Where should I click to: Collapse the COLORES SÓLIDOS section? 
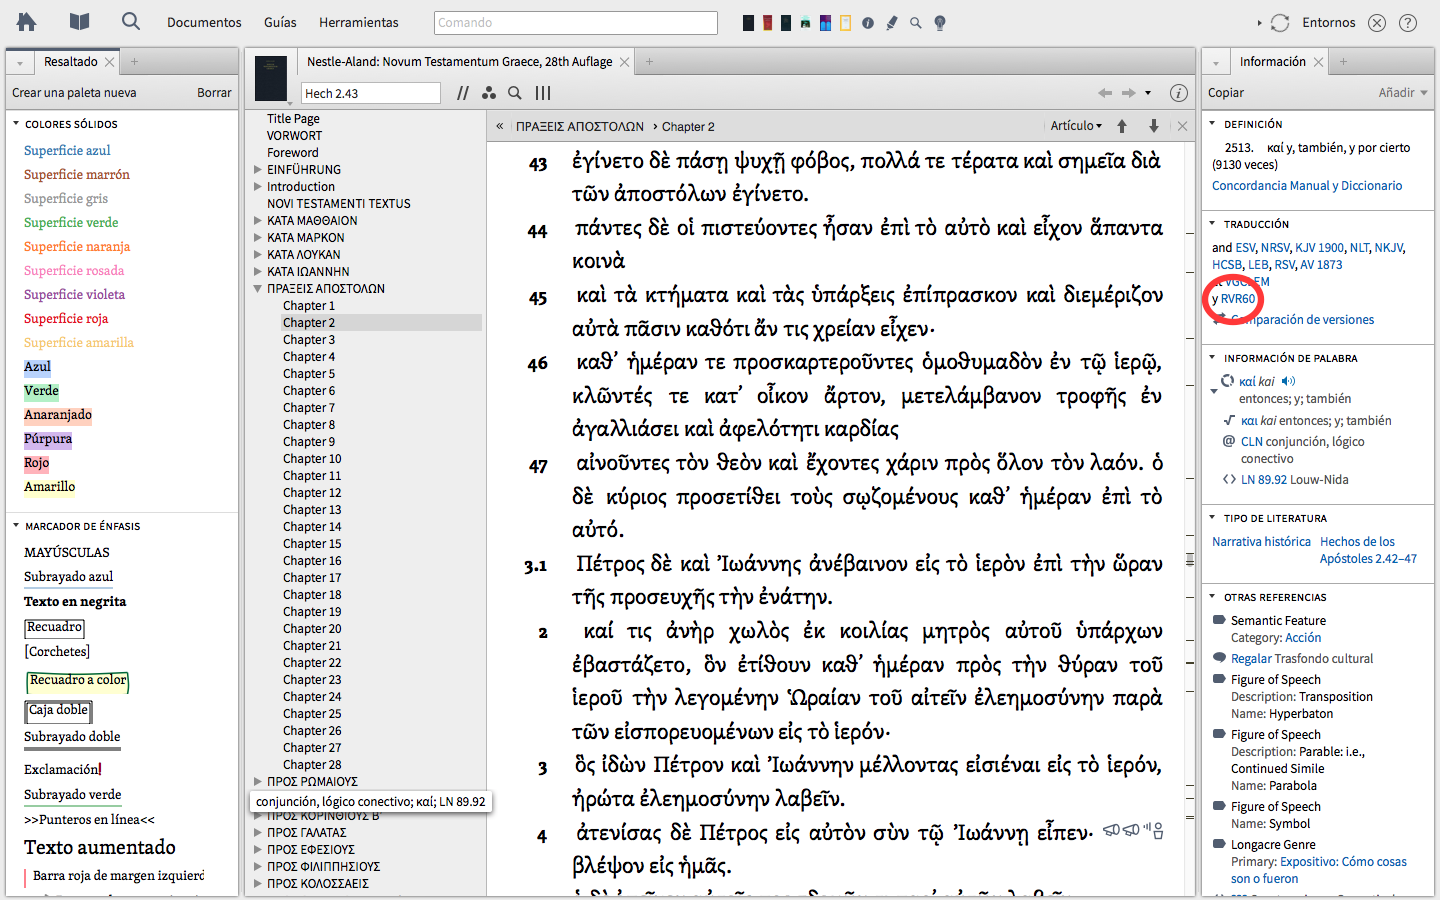tap(16, 124)
